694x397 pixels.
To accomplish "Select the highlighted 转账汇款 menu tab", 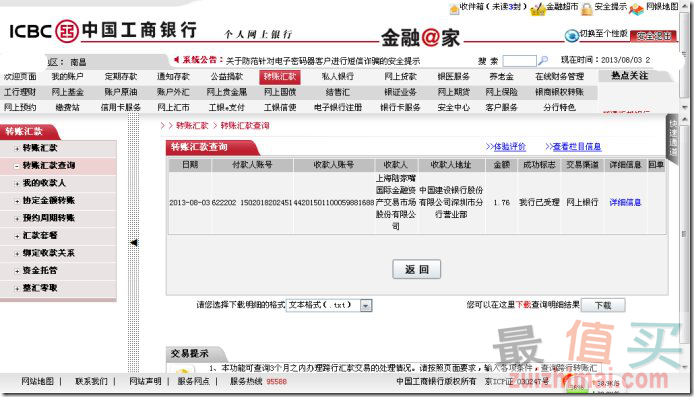I will pos(280,77).
